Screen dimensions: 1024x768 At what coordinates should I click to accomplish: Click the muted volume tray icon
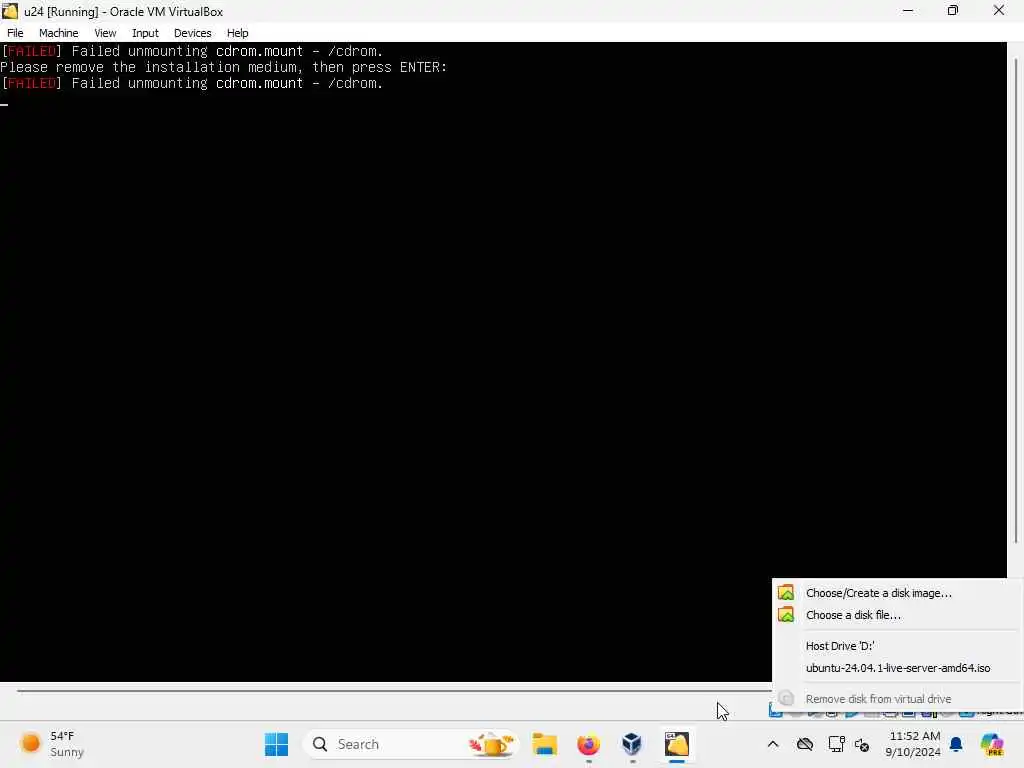(x=862, y=744)
